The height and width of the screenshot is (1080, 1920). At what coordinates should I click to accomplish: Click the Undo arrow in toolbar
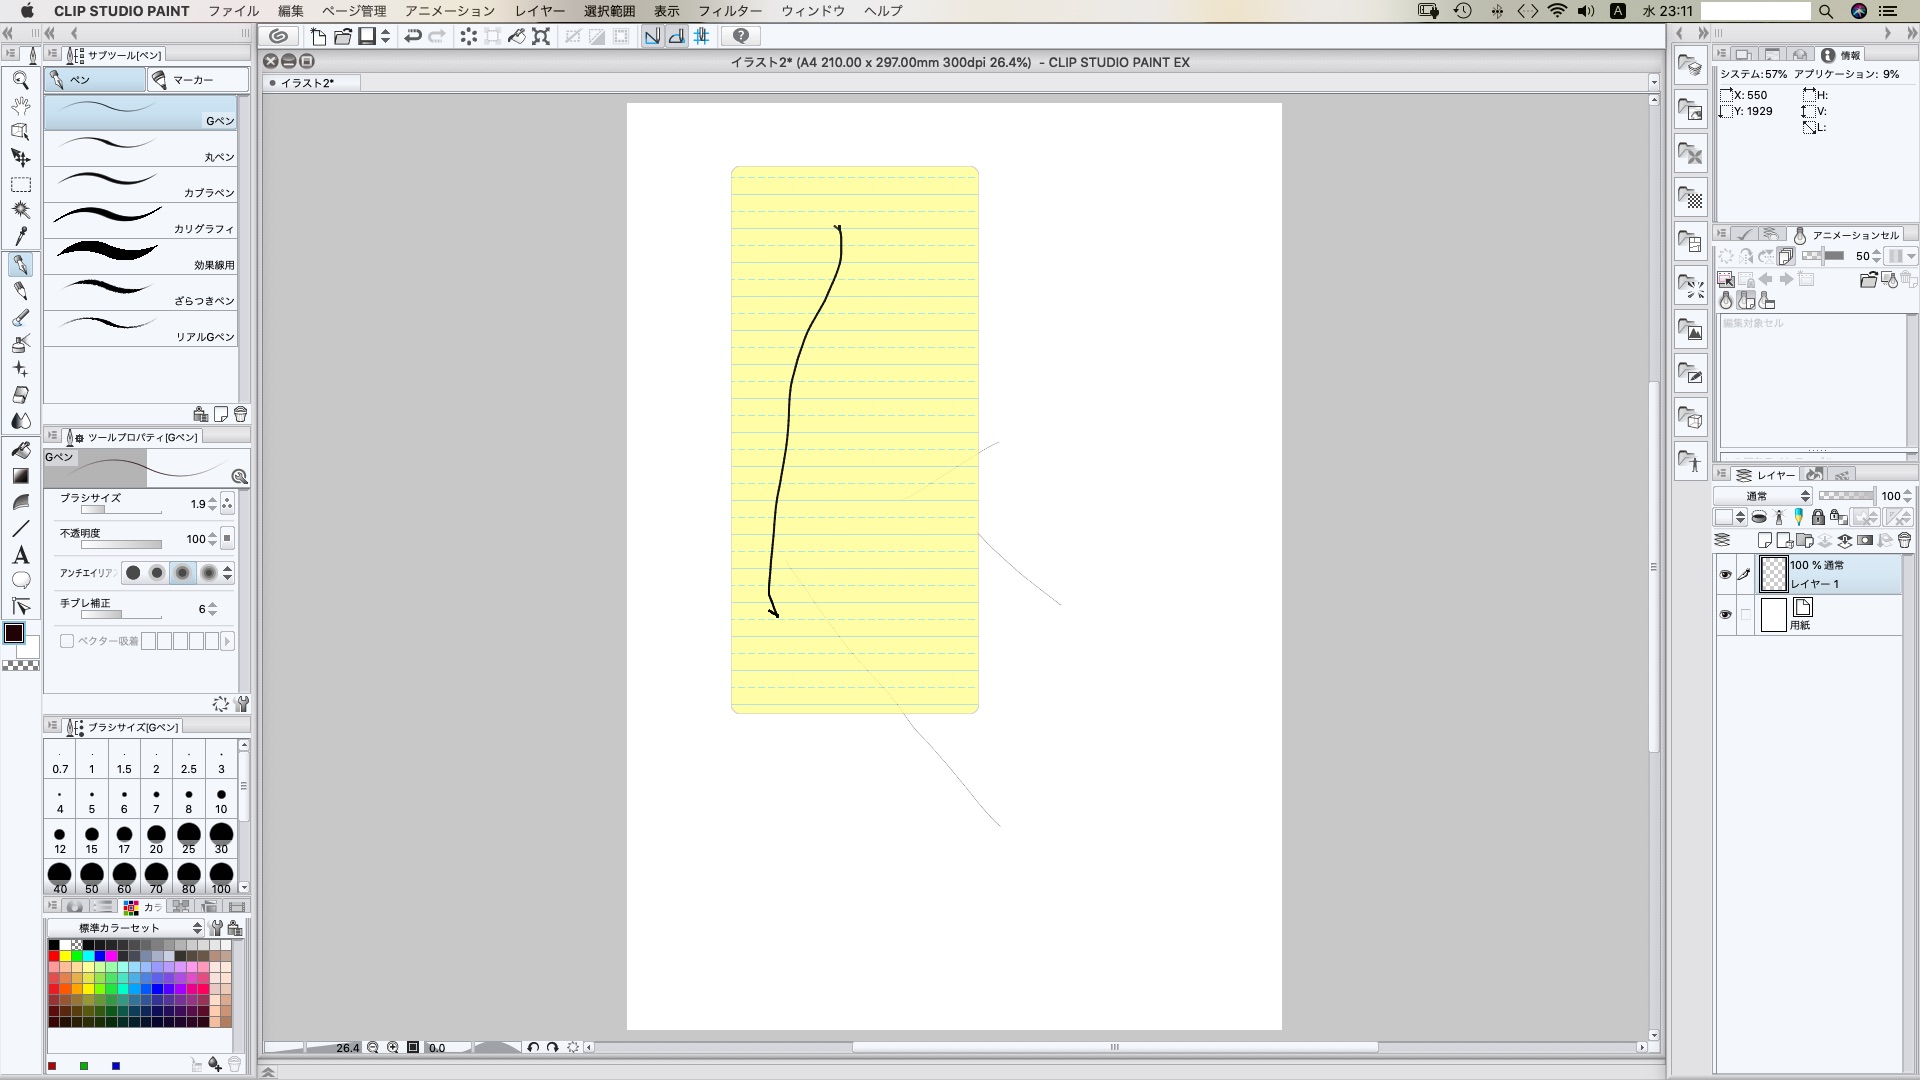click(412, 37)
